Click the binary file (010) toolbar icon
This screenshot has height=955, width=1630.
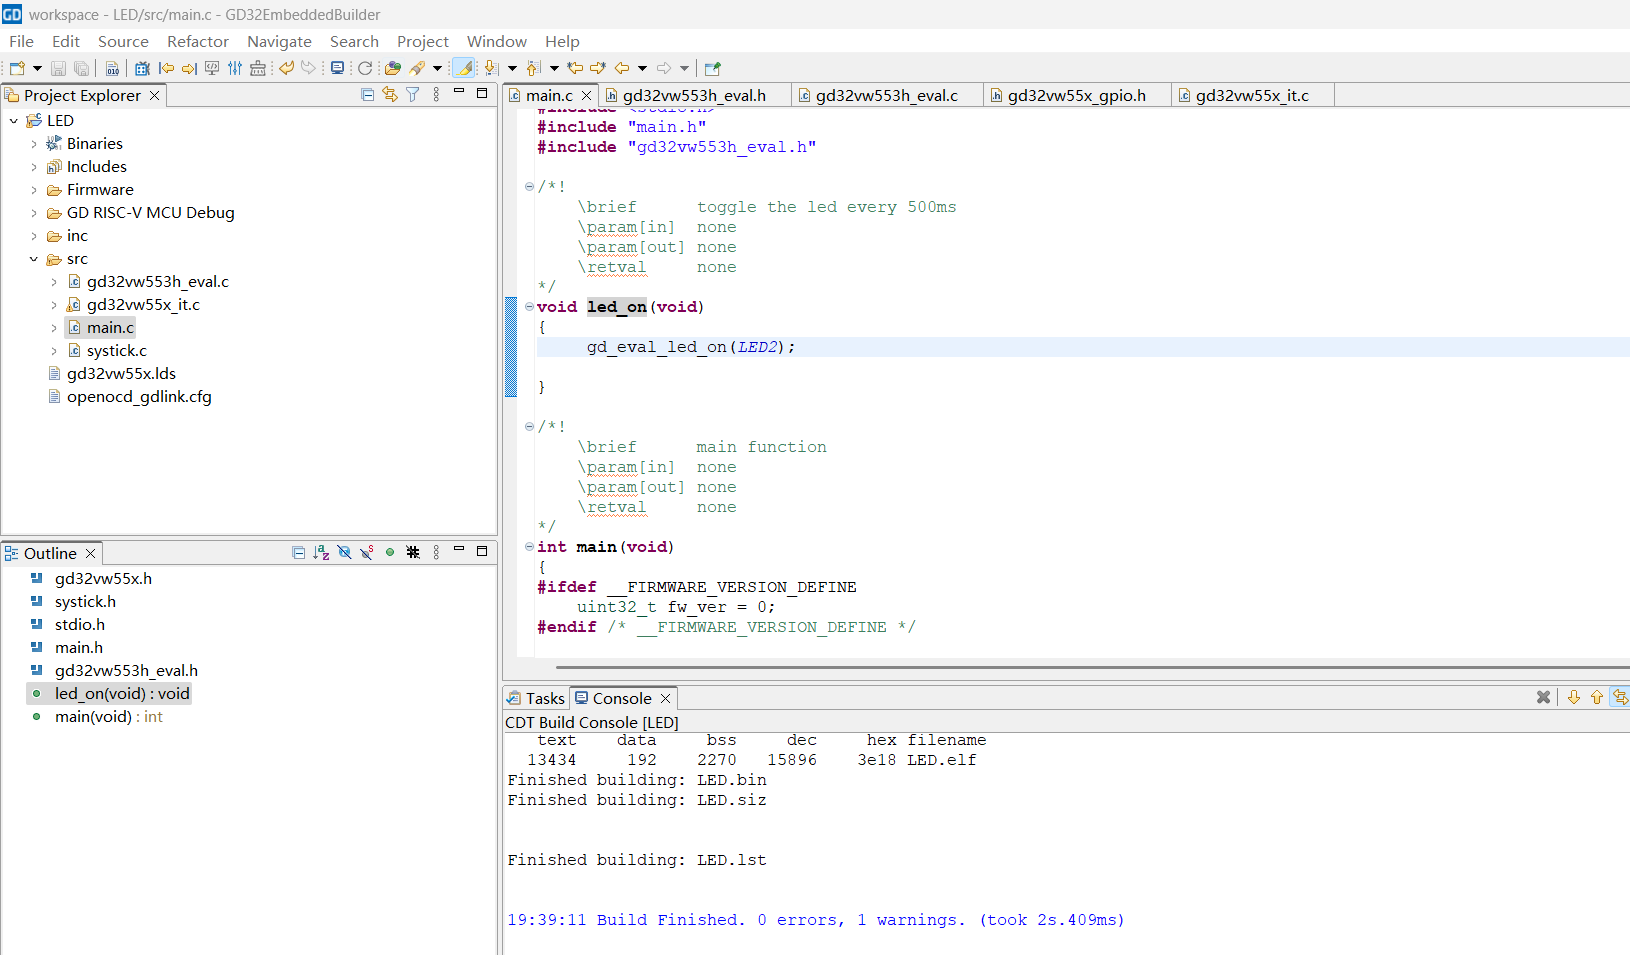point(112,68)
